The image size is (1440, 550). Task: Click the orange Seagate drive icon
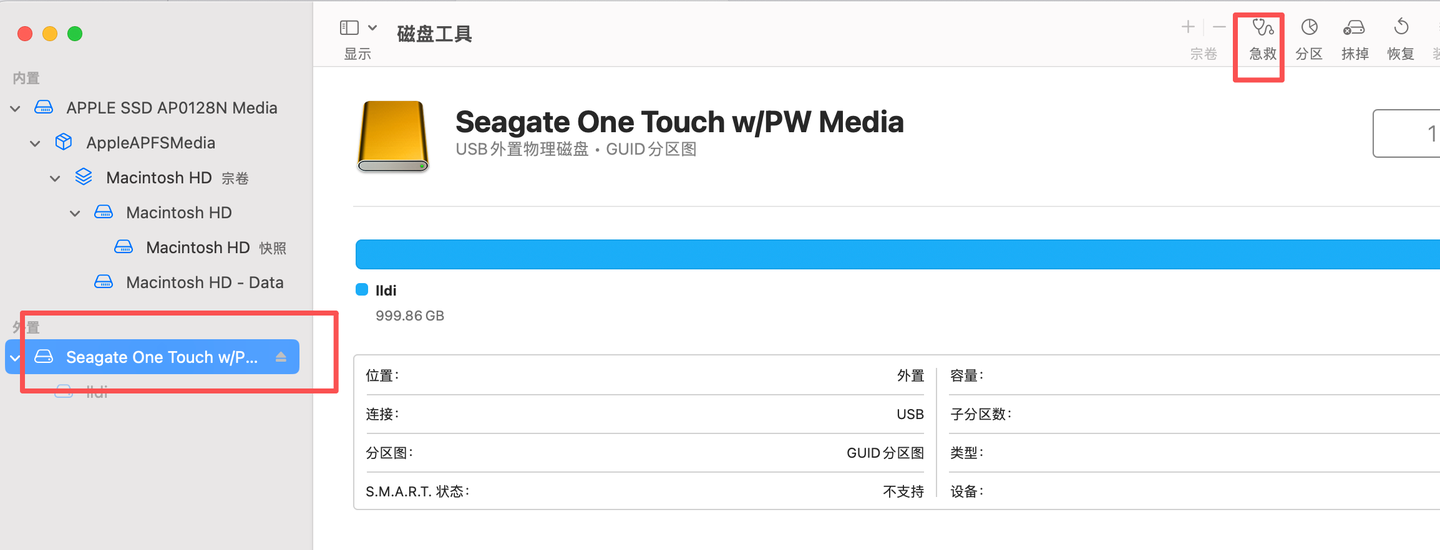pos(393,136)
